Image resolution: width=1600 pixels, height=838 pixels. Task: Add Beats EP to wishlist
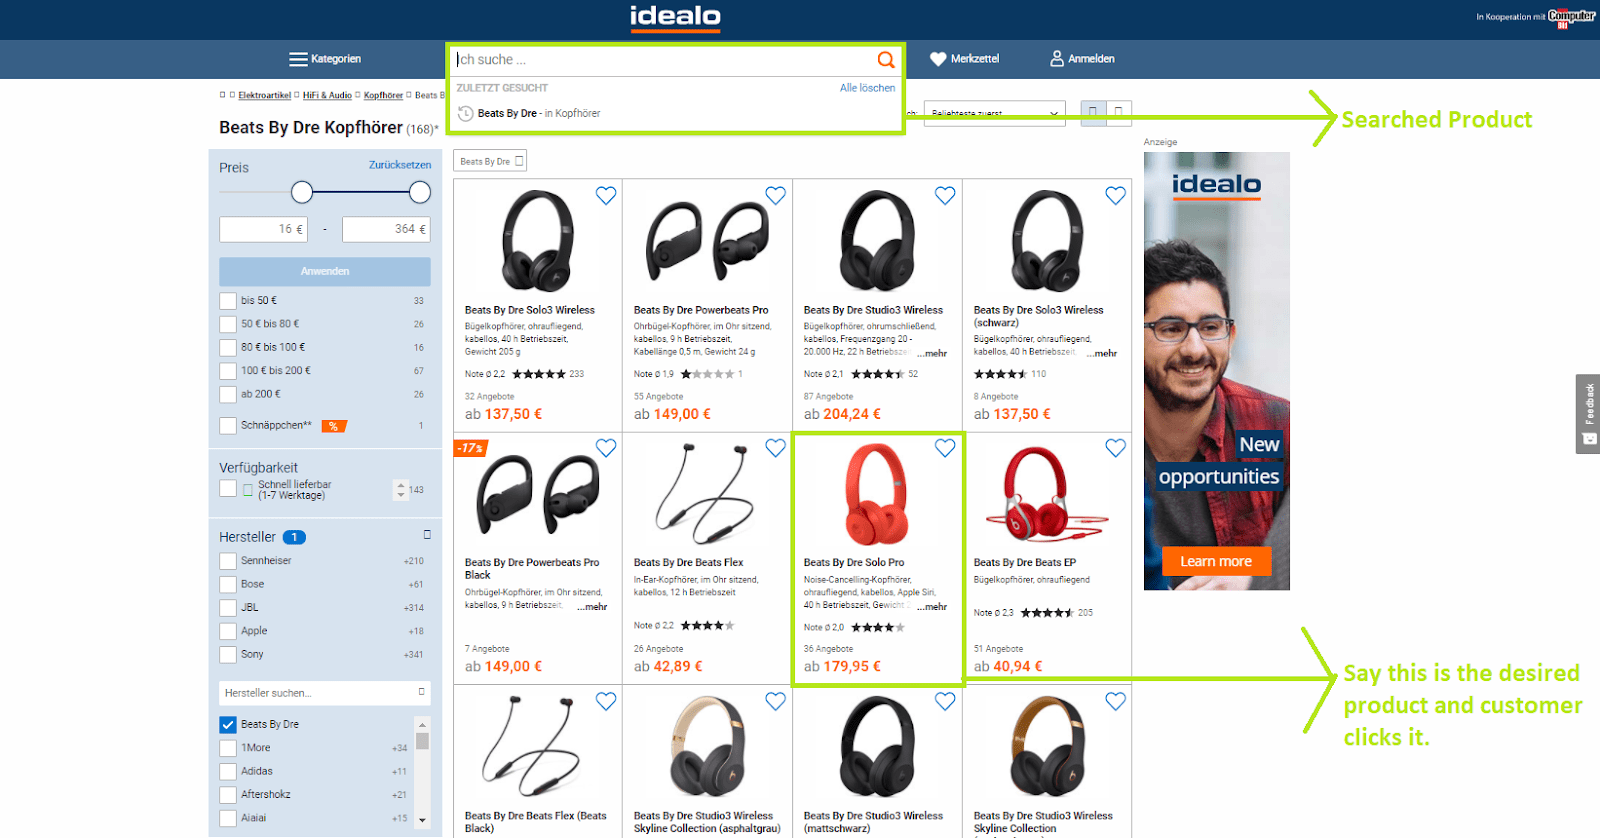click(1115, 448)
